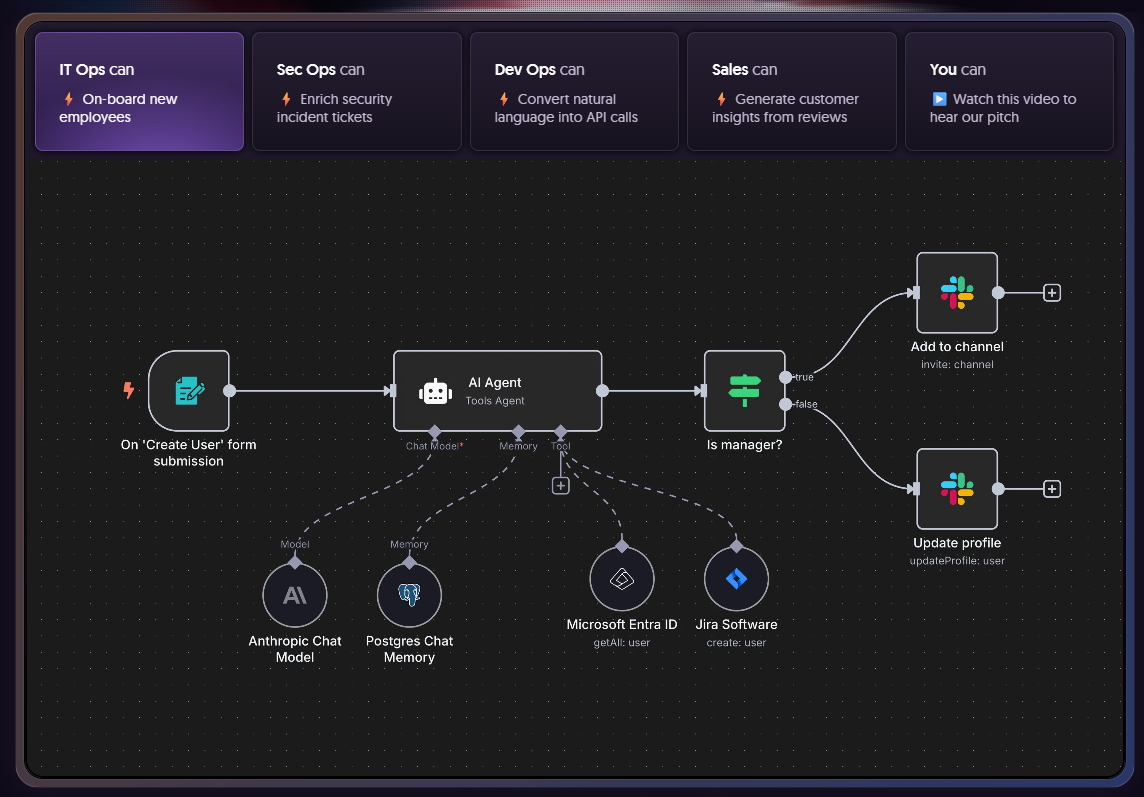The height and width of the screenshot is (797, 1144).
Task: Click the plus button under the Tool connector
Action: click(561, 486)
